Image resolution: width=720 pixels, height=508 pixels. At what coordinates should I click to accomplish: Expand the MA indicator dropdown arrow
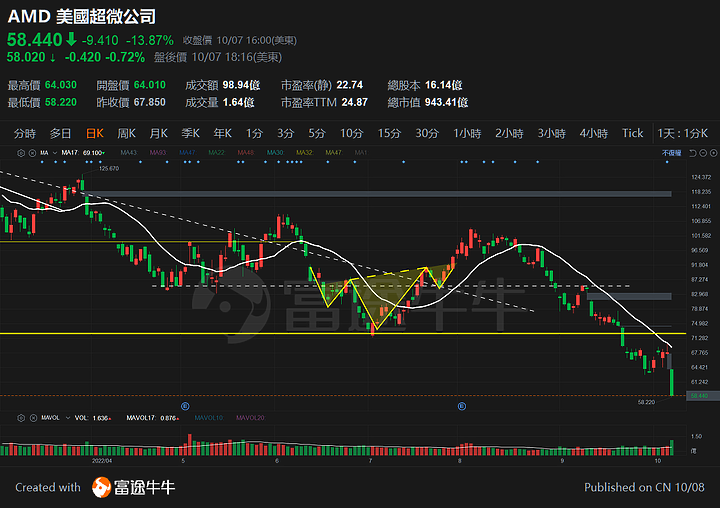click(x=55, y=153)
